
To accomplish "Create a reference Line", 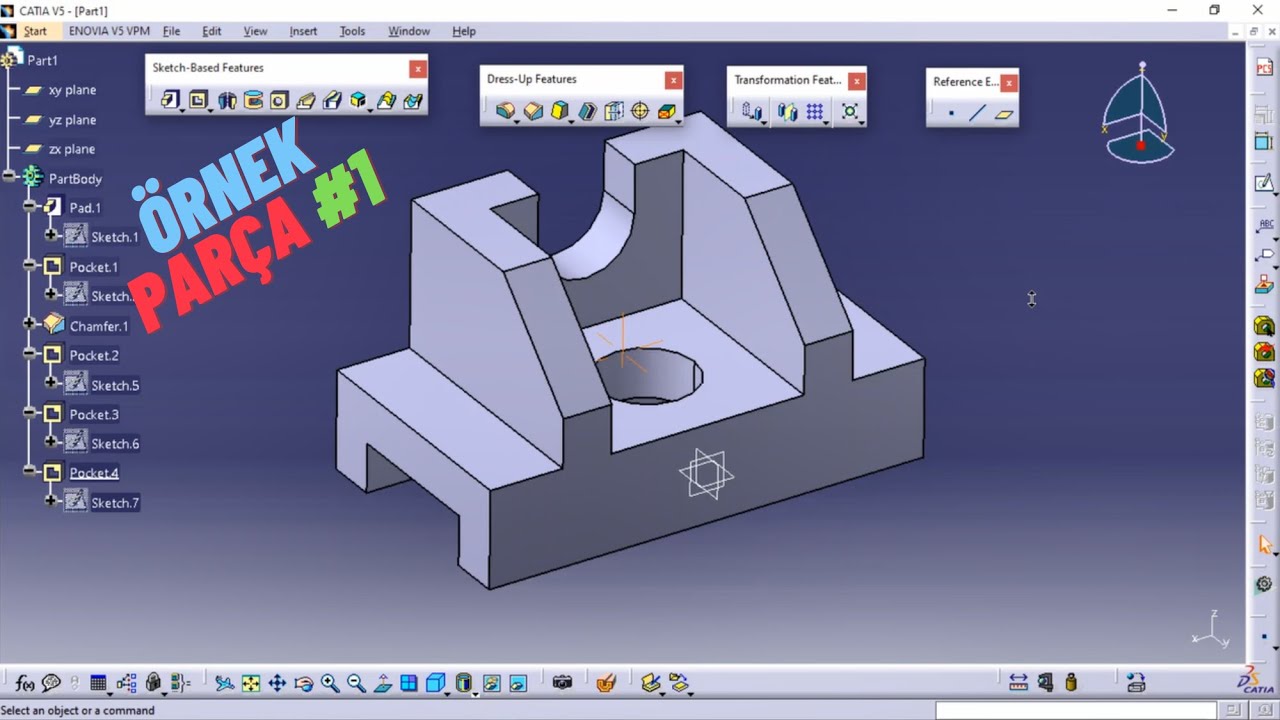I will pos(977,114).
